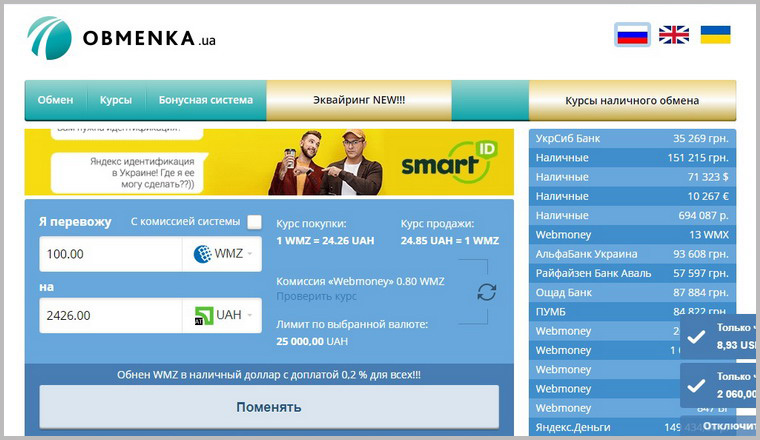Switch language to Russian flag
The width and height of the screenshot is (760, 440).
tap(633, 35)
